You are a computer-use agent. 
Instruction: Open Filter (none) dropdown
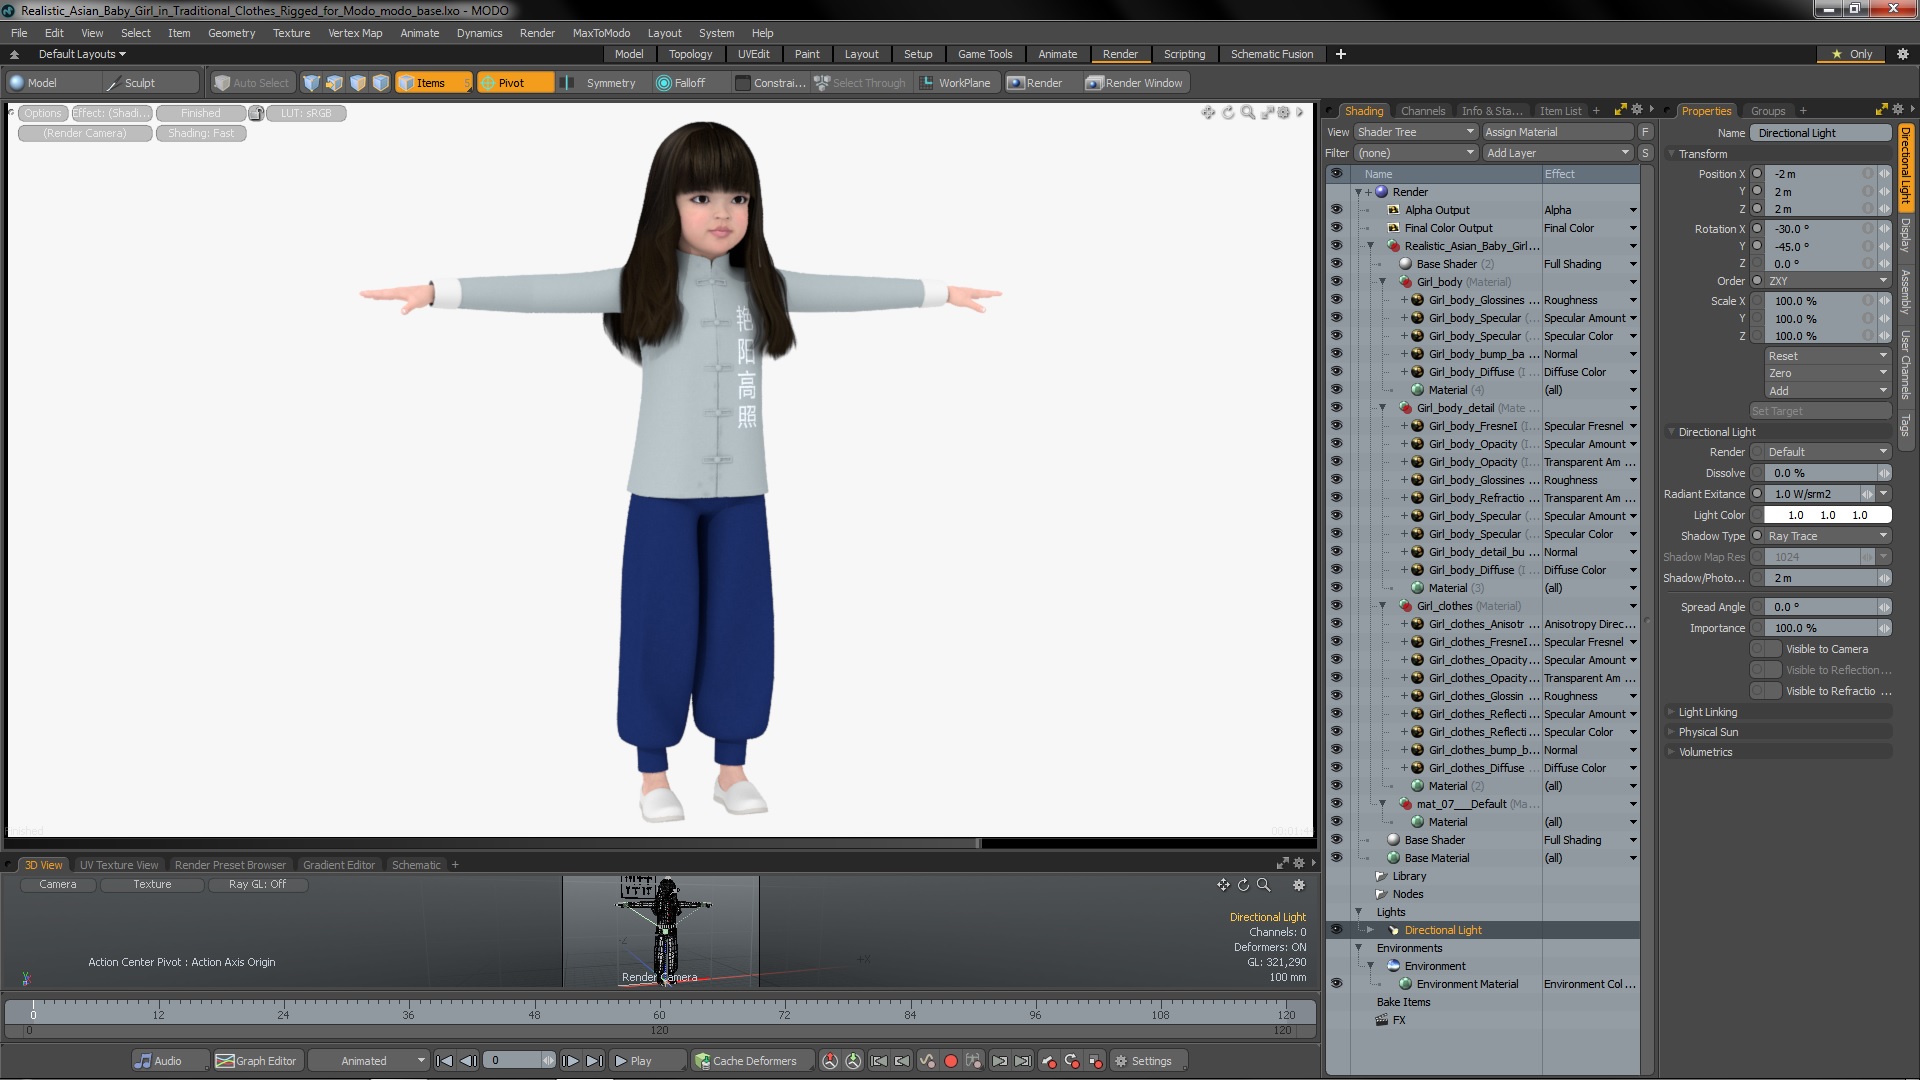pyautogui.click(x=1416, y=153)
